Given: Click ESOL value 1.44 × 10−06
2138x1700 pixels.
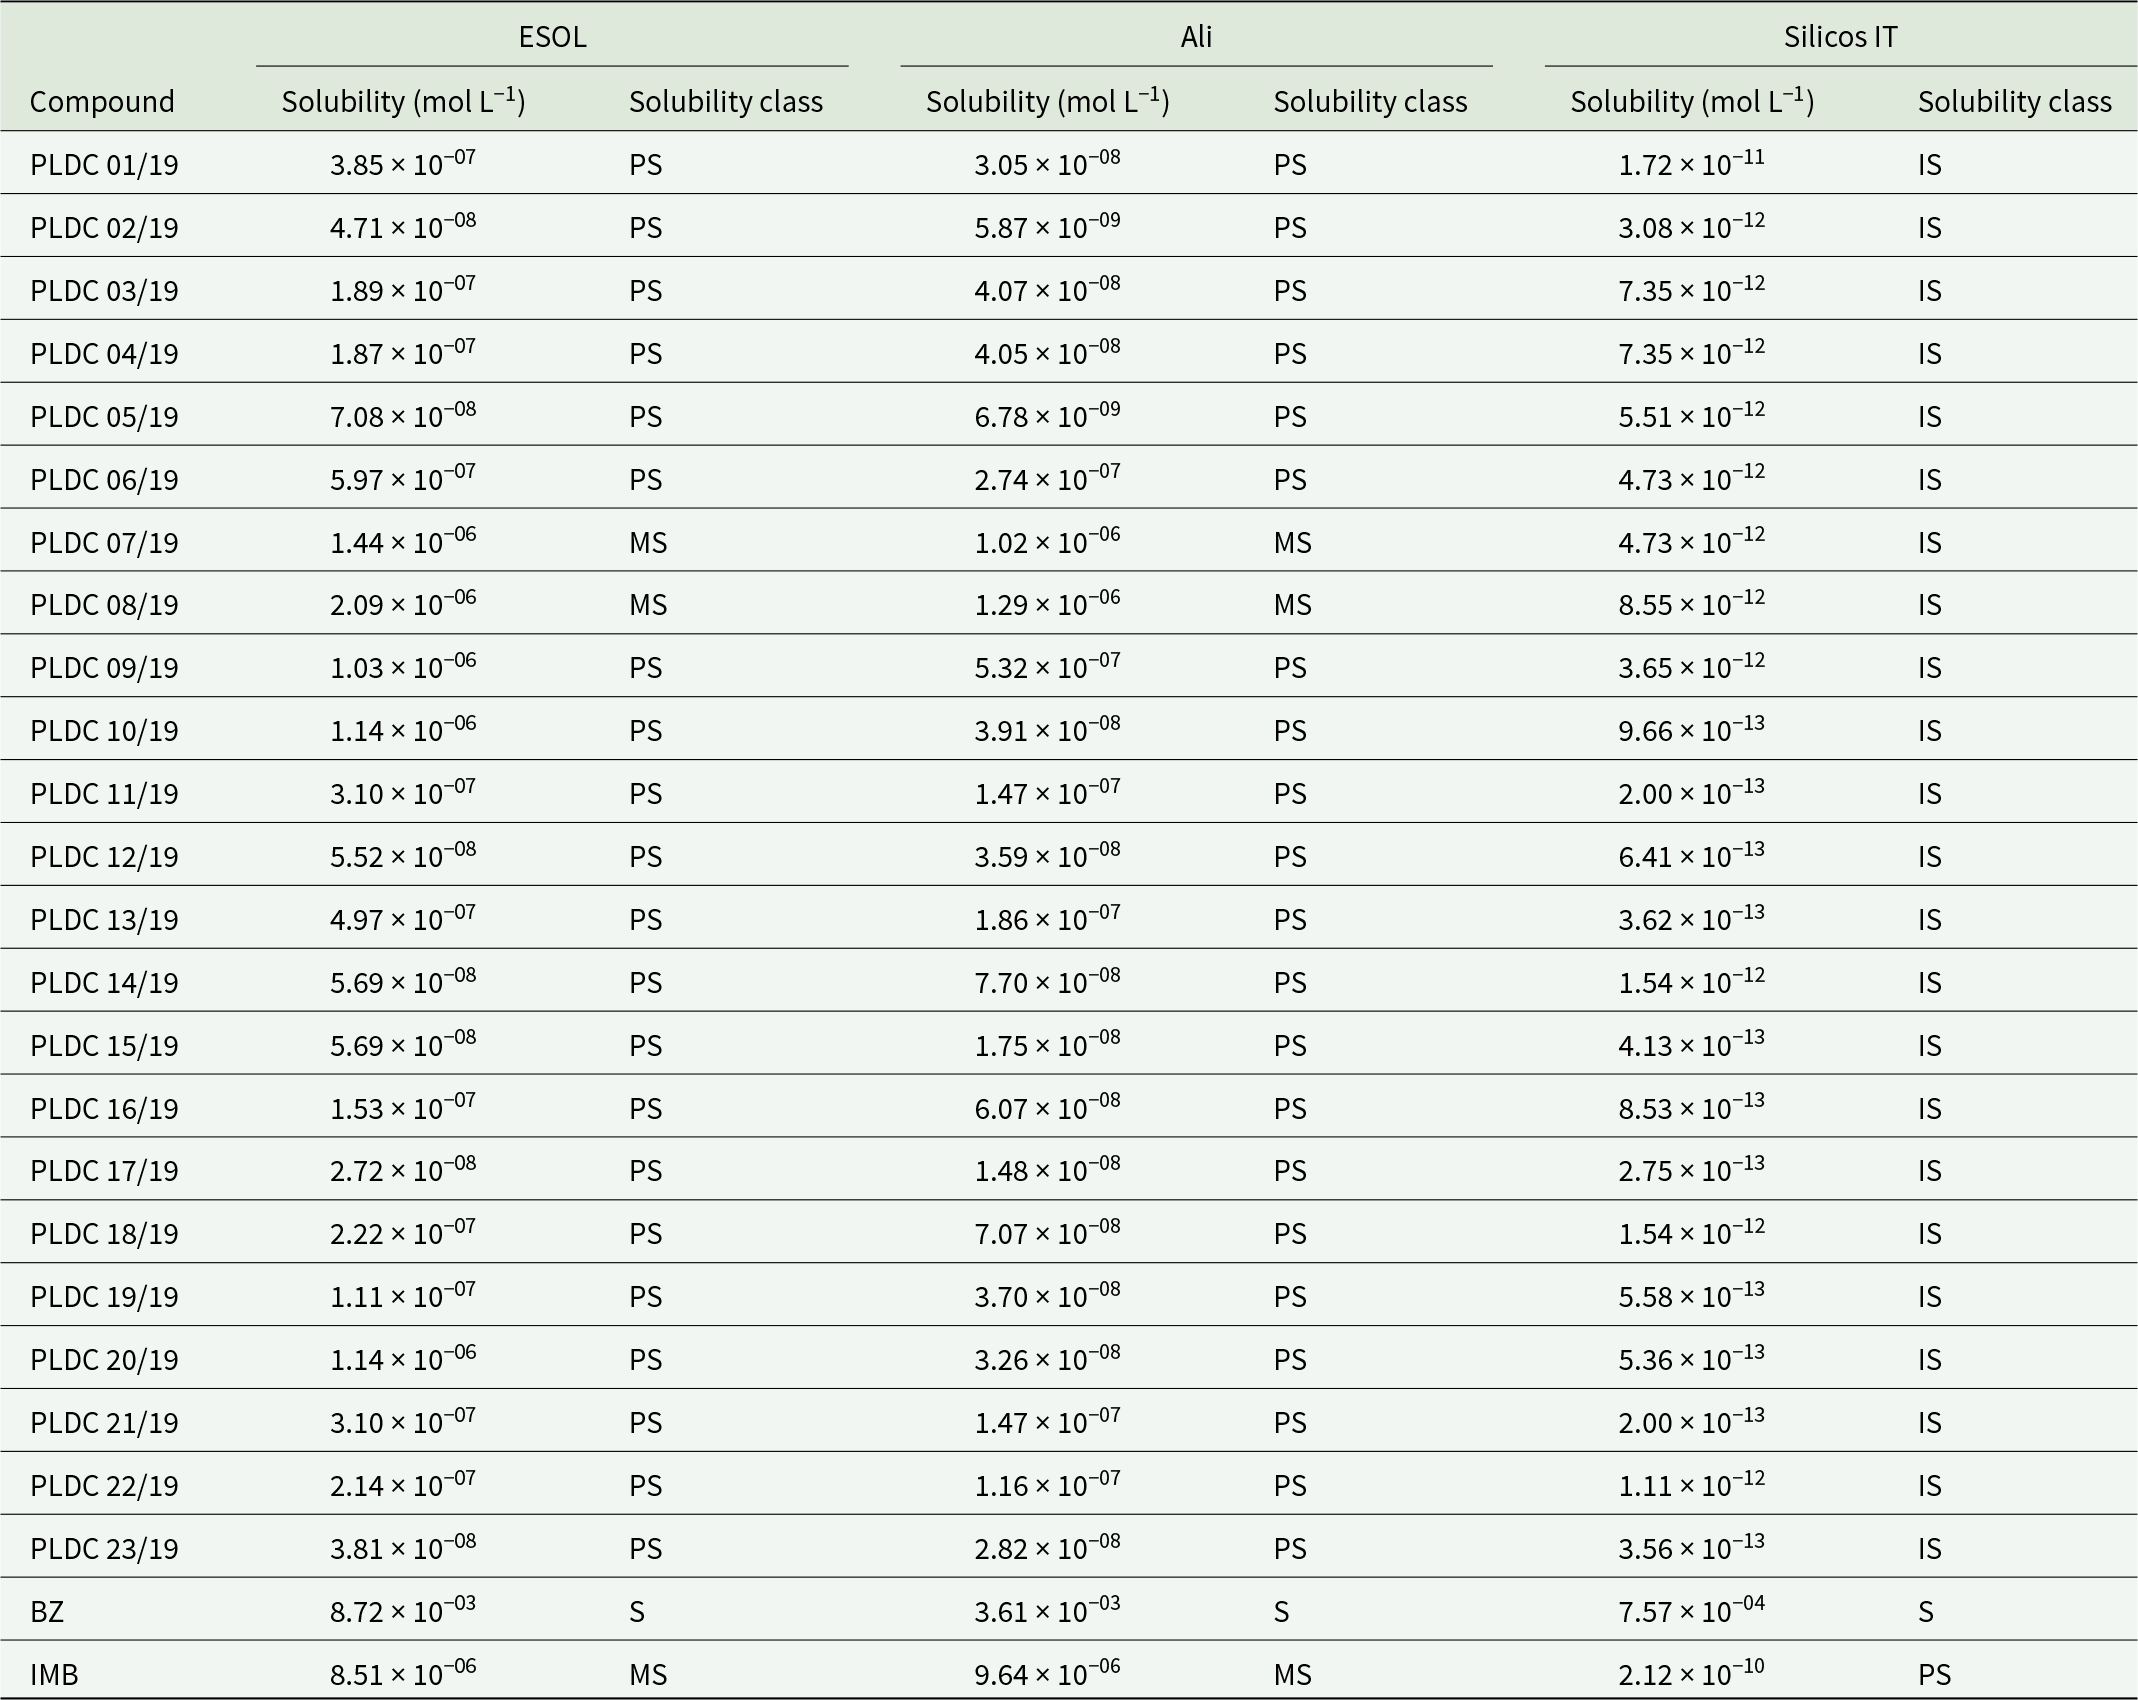Looking at the screenshot, I should tap(403, 540).
